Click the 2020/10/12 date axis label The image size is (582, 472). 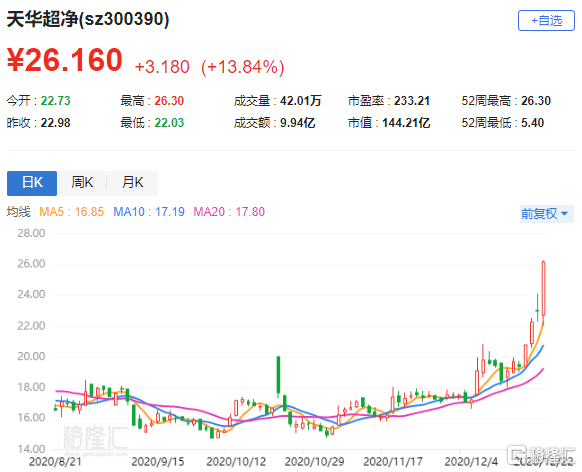236,461
